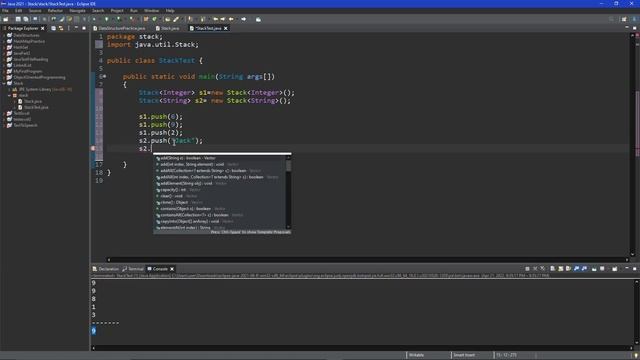Click the Save All toolbar icon

26,19
